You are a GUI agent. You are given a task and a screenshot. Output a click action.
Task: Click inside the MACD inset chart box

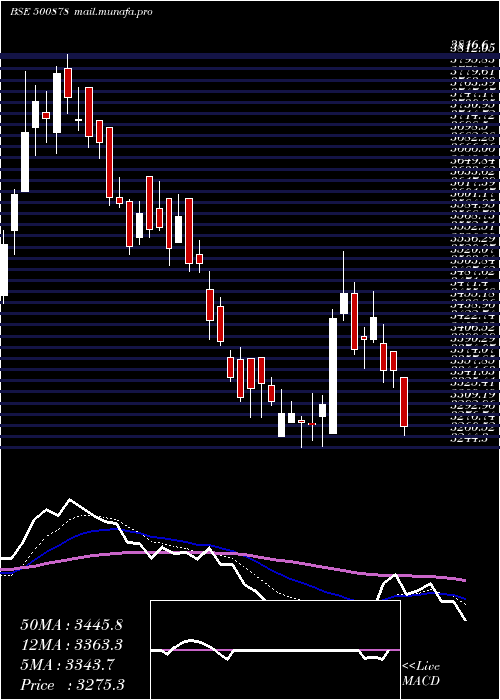(275, 650)
